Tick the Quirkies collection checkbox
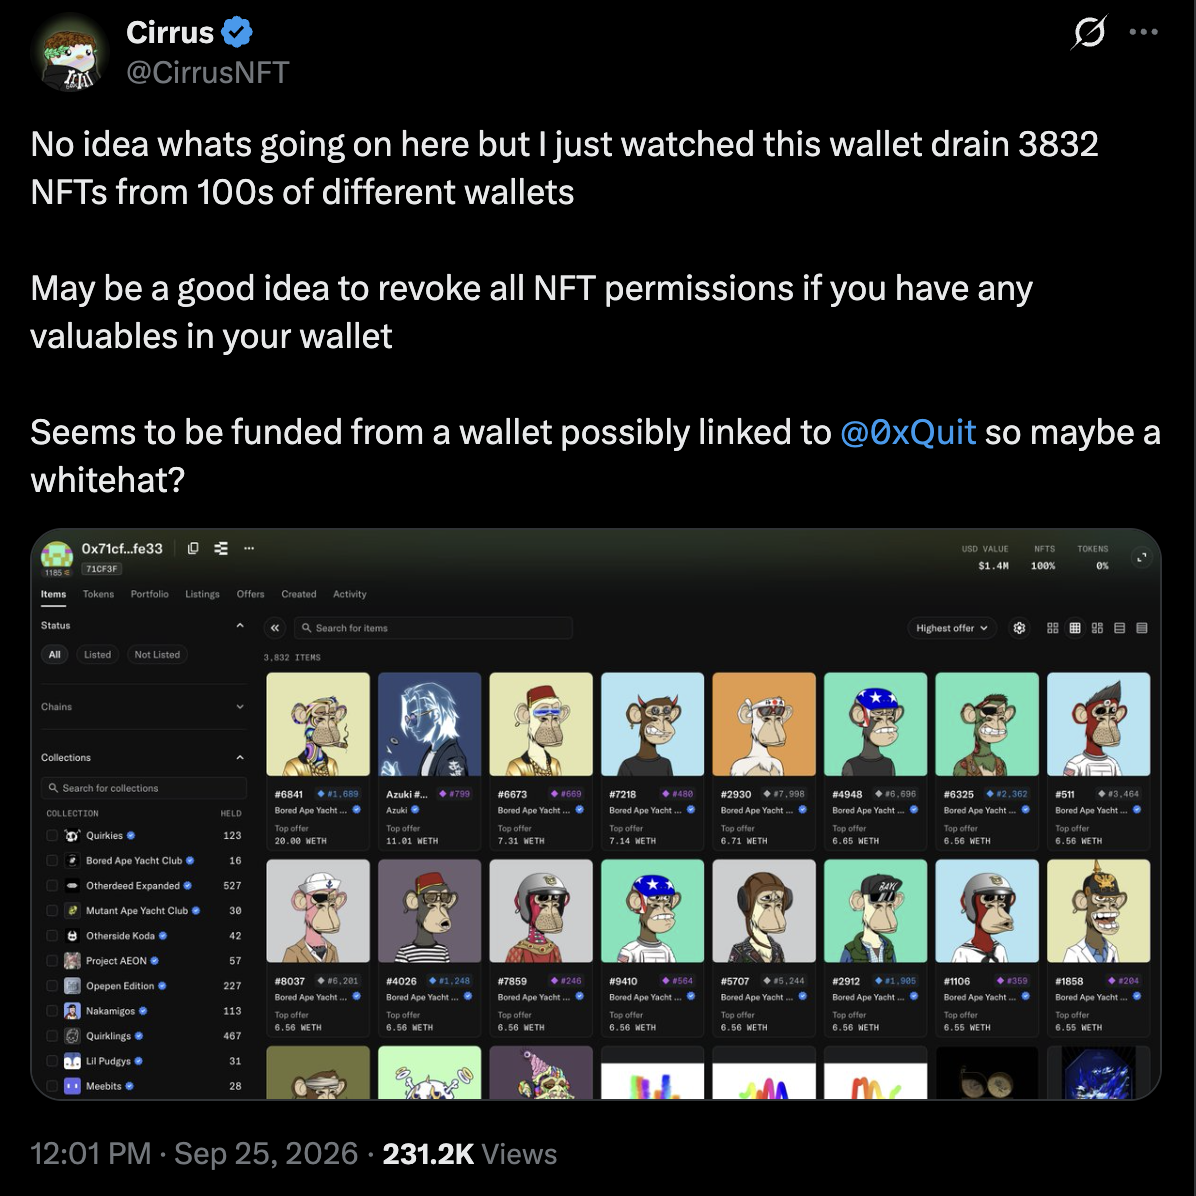1196x1196 pixels. (x=52, y=835)
